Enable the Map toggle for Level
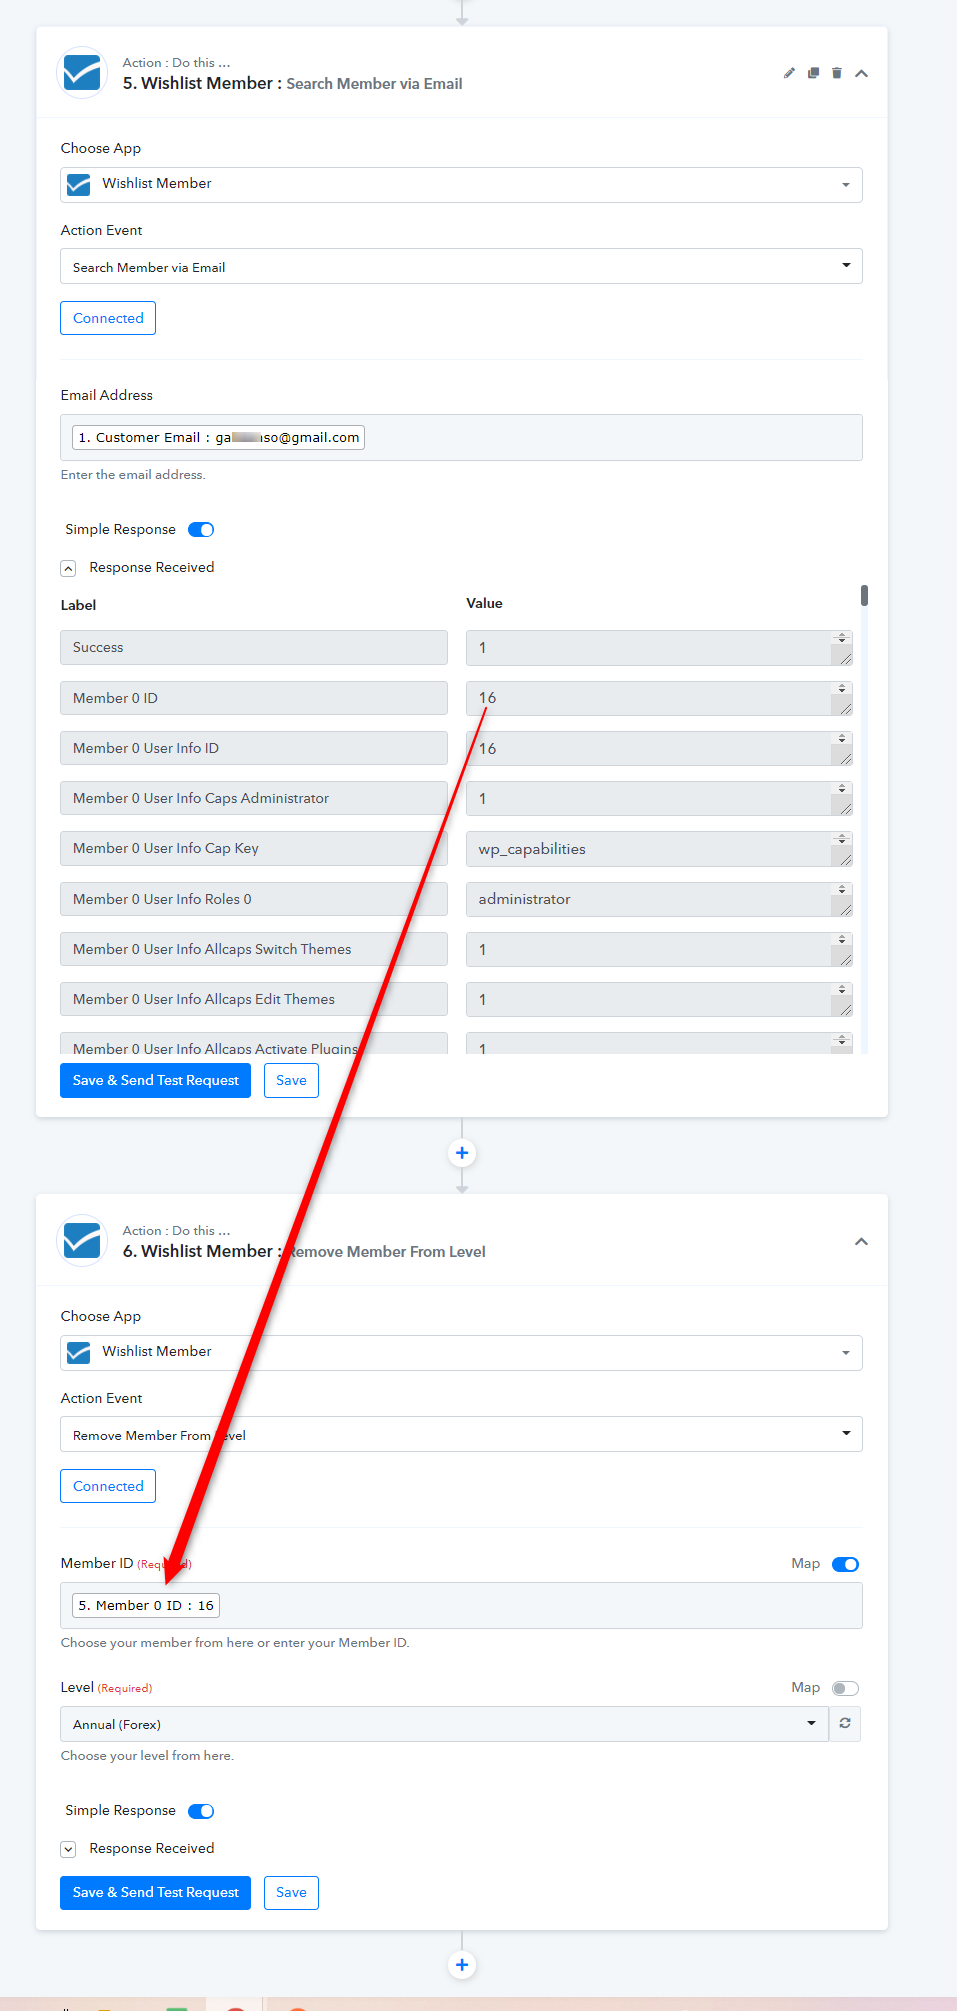Image resolution: width=957 pixels, height=2011 pixels. [845, 1688]
